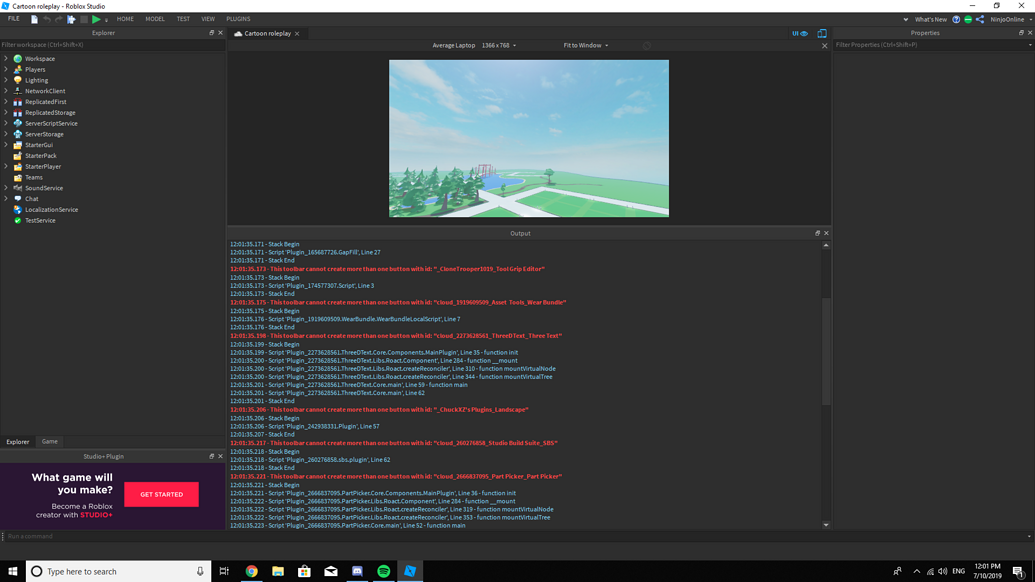This screenshot has width=1035, height=582.
Task: Click the green Play button to test the game
Action: (x=95, y=18)
